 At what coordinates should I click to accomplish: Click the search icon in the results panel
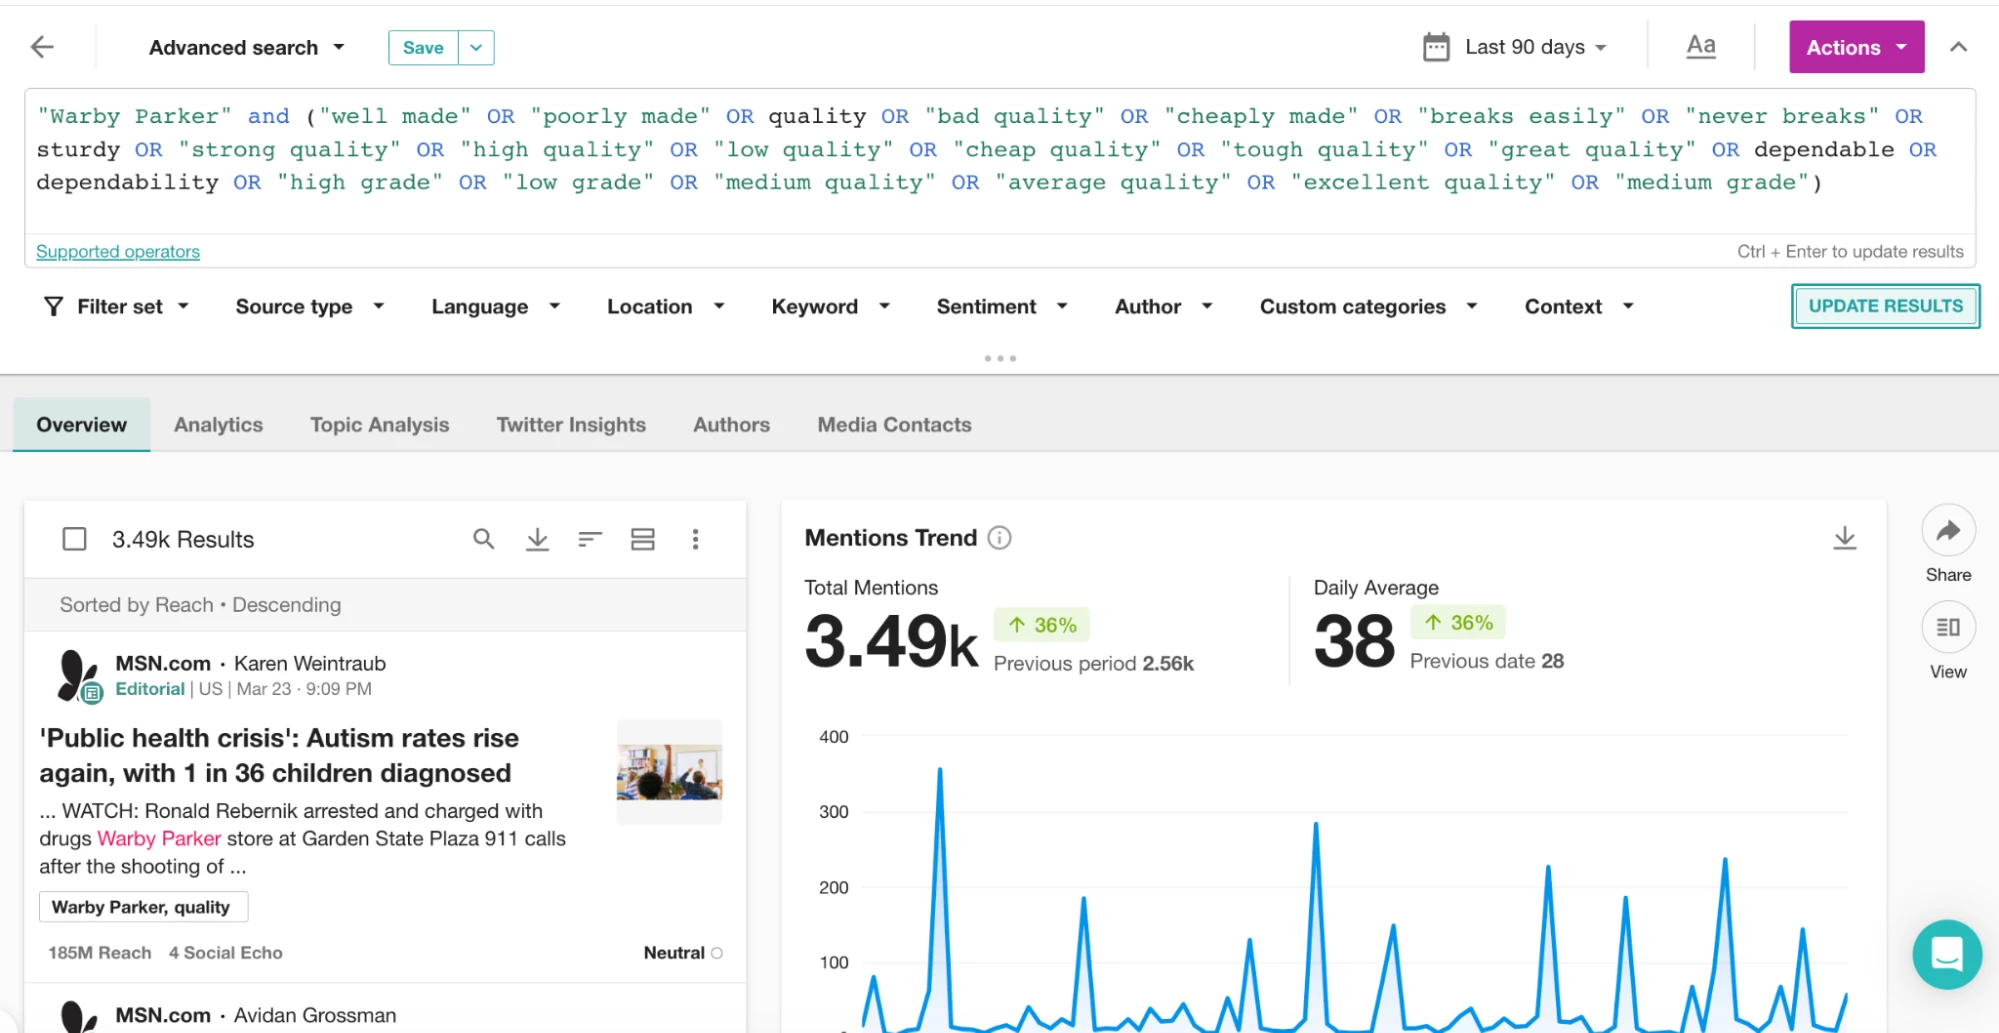coord(484,540)
